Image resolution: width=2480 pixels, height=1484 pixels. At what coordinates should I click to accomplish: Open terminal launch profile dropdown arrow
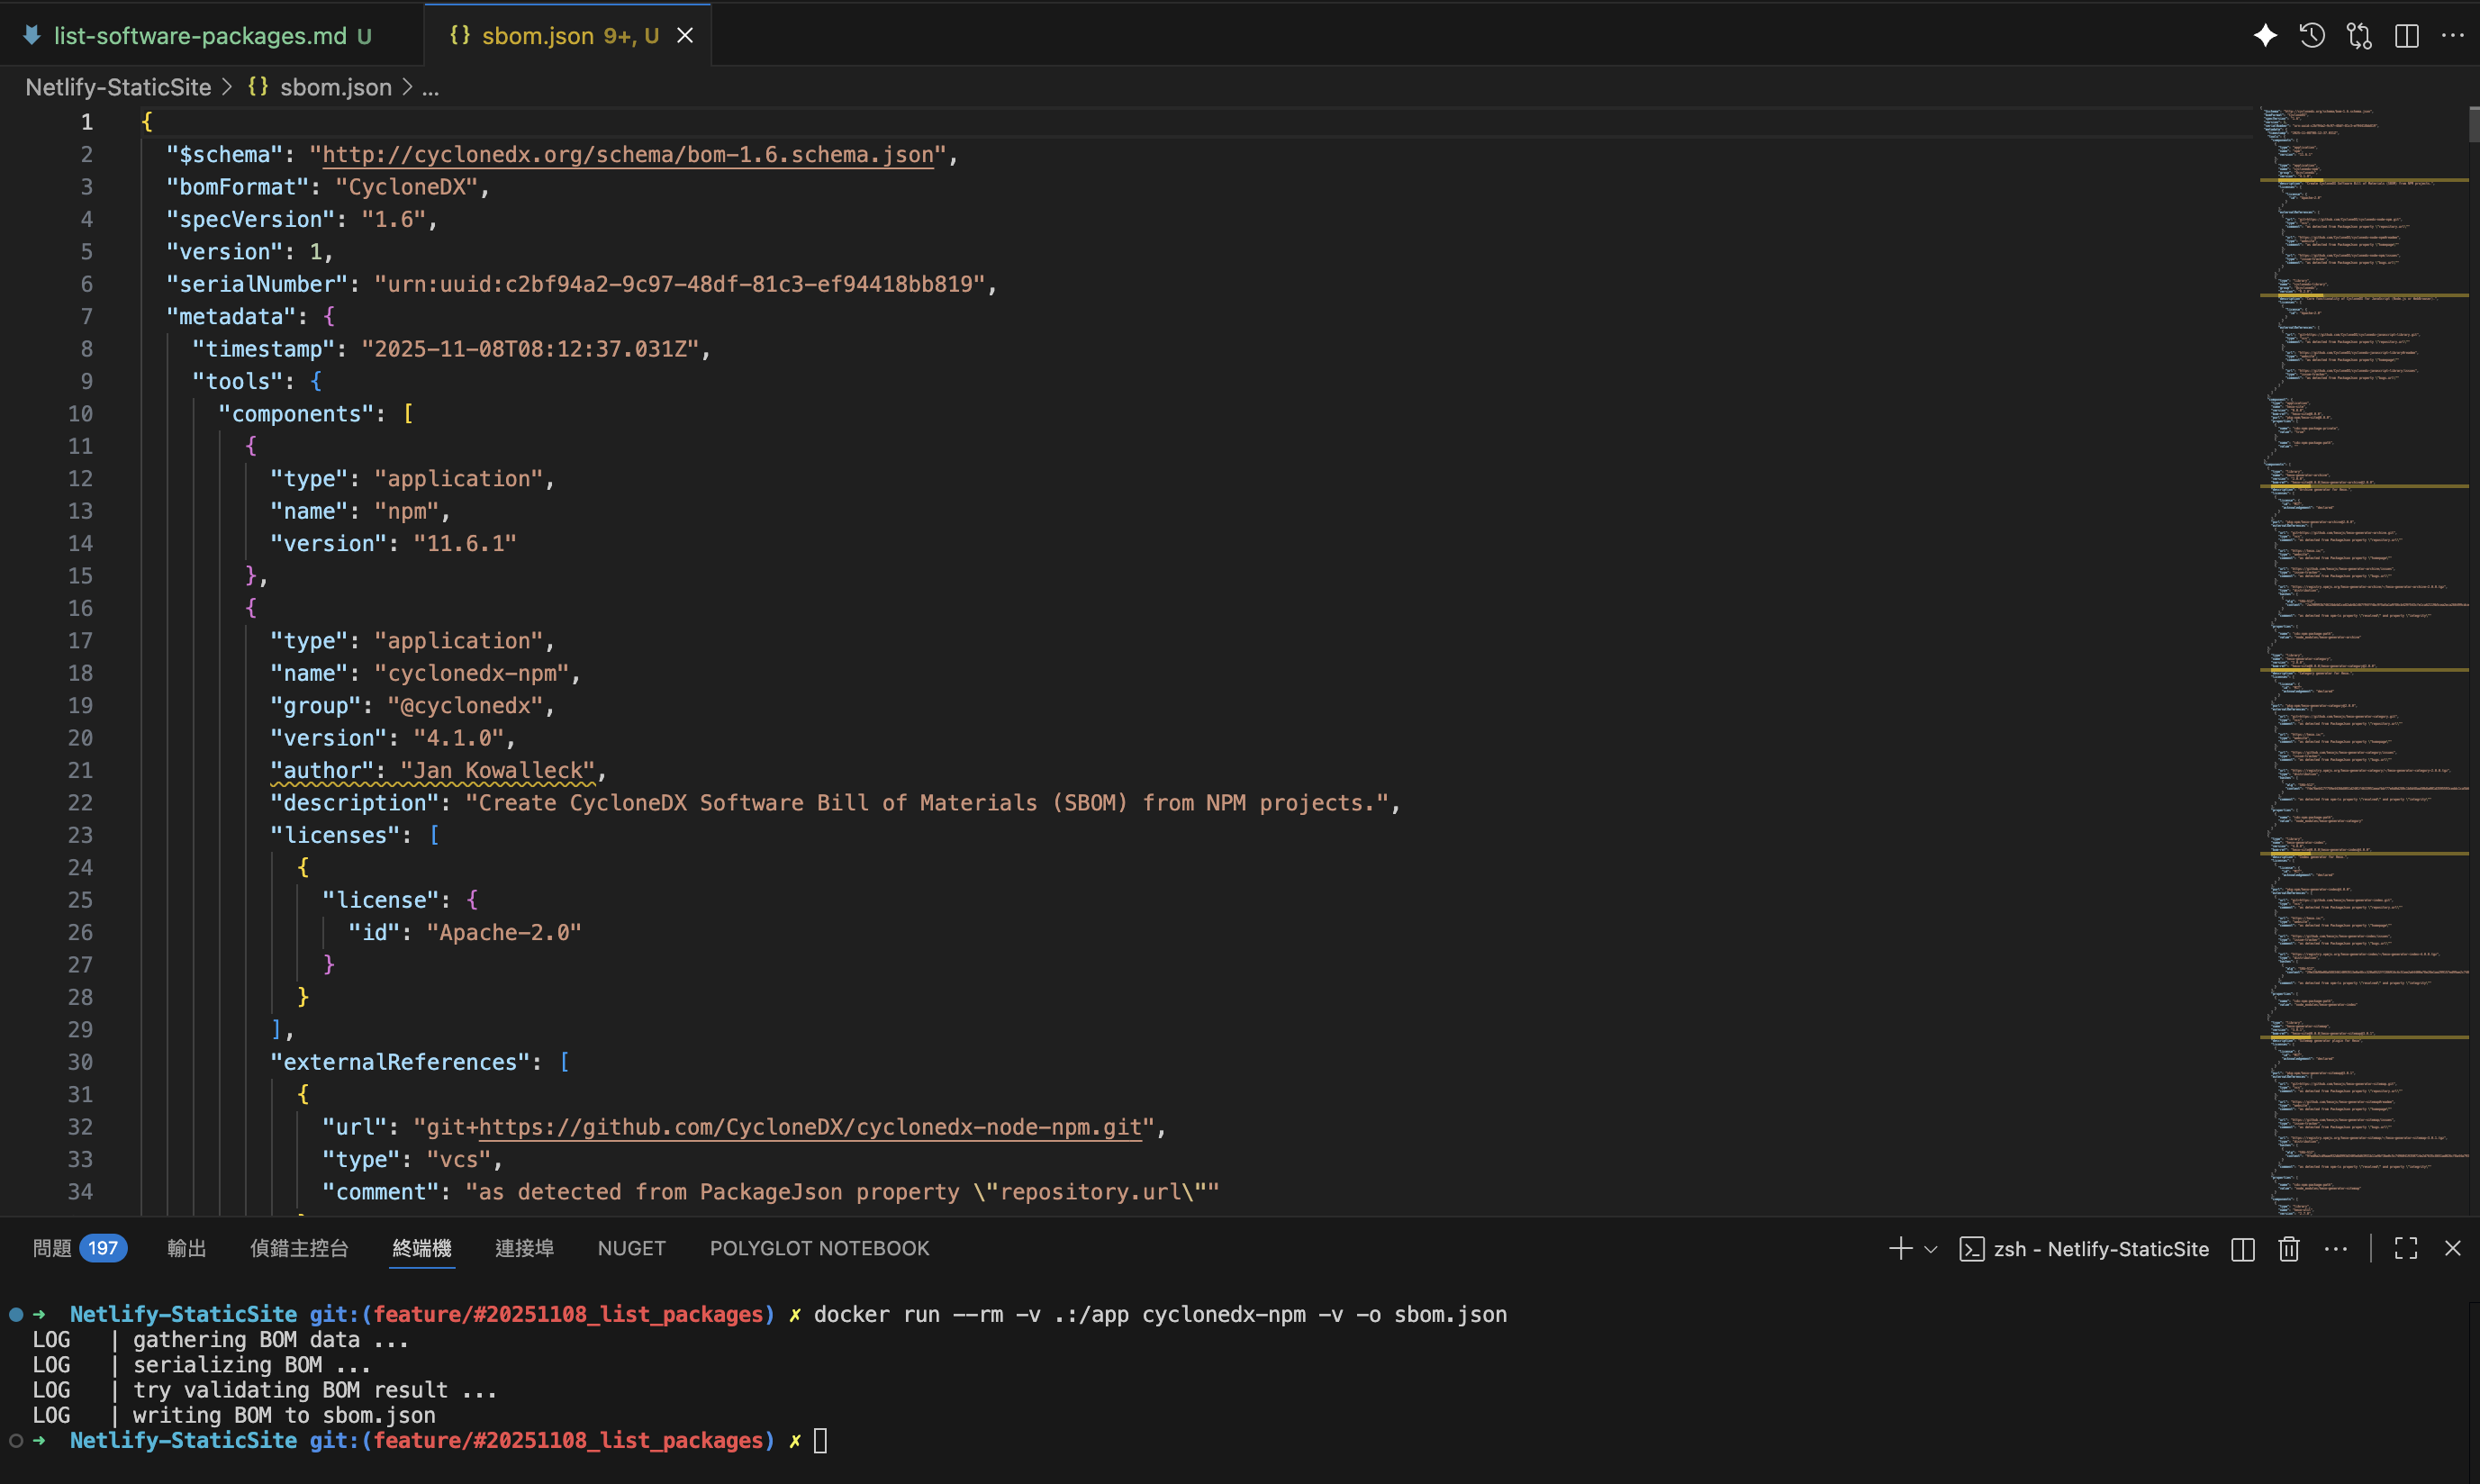coord(1931,1249)
